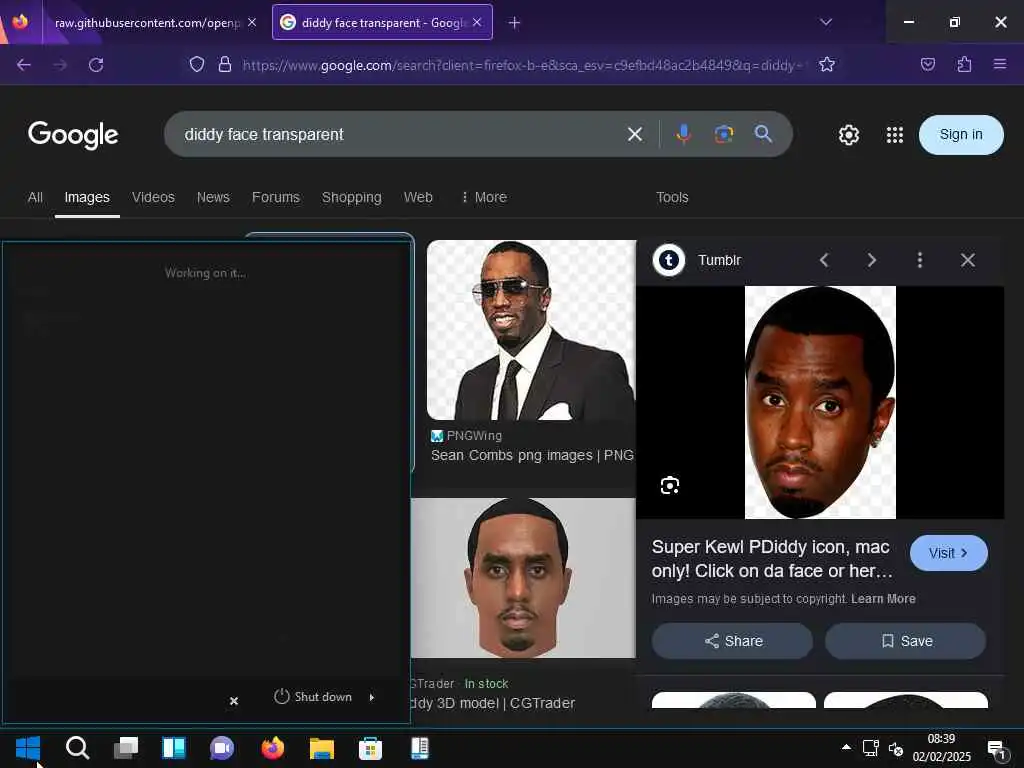The height and width of the screenshot is (768, 1024).
Task: Show hidden system tray icons
Action: (846, 747)
